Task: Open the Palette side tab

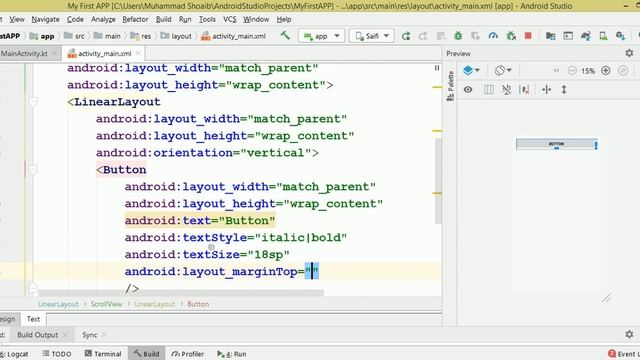Action: (450, 86)
